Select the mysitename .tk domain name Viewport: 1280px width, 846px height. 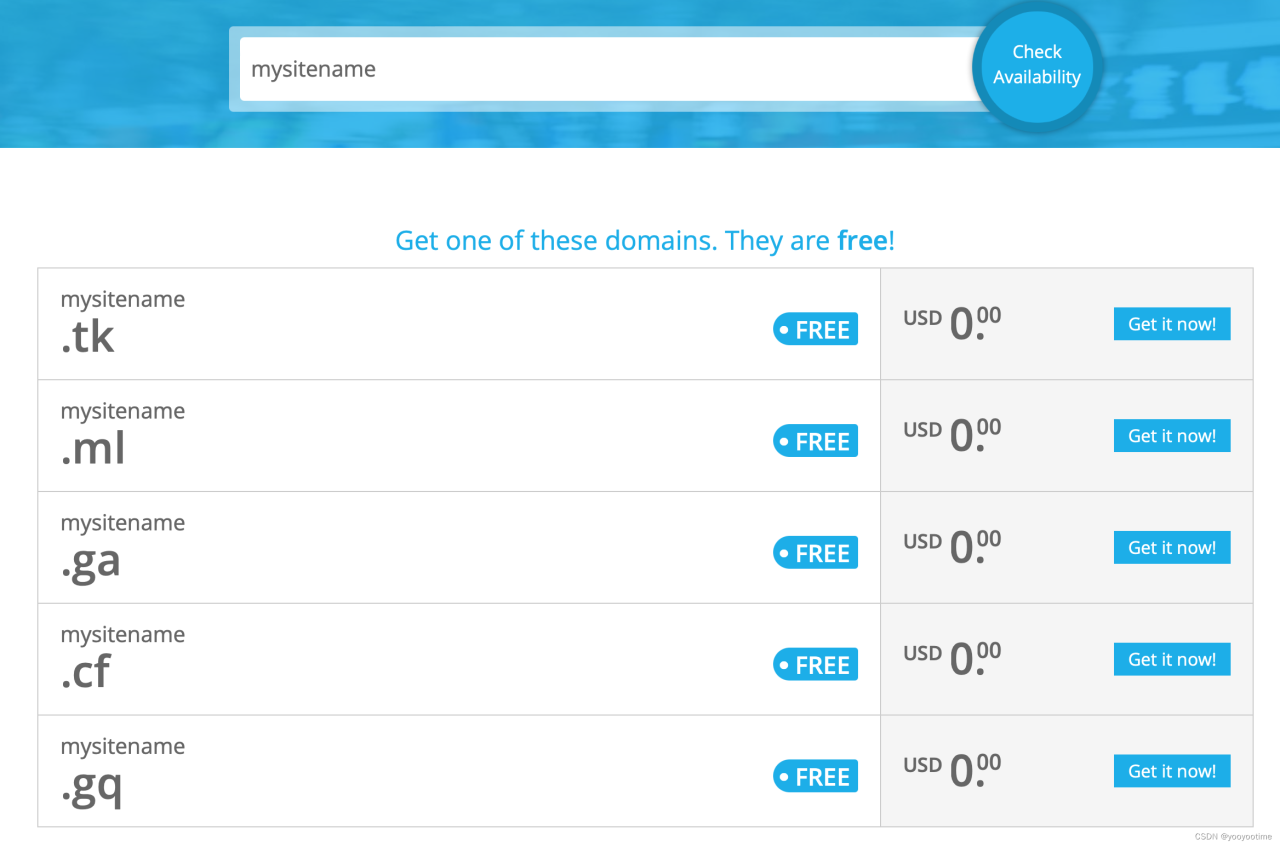point(122,324)
